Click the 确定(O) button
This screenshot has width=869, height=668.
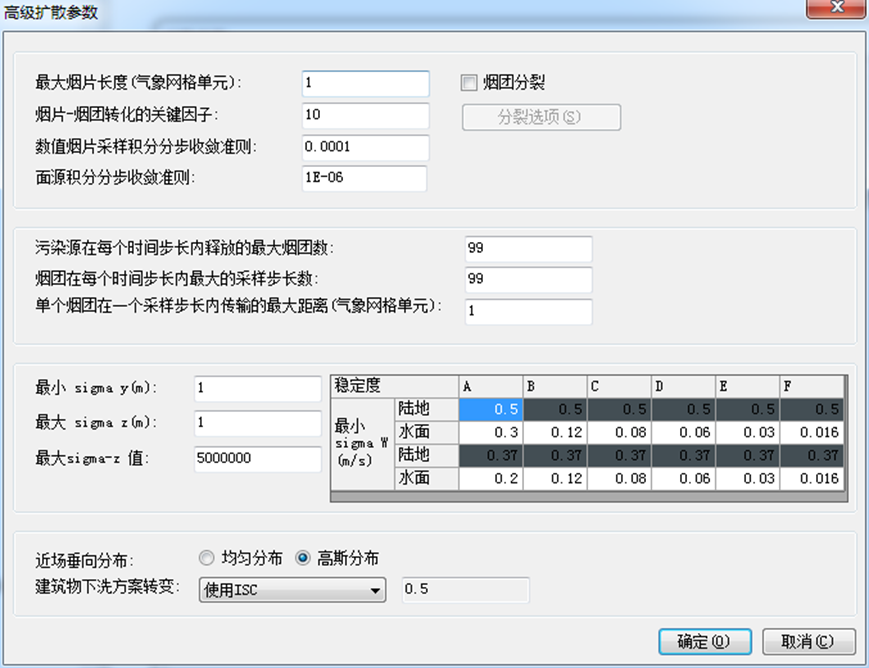(x=704, y=641)
